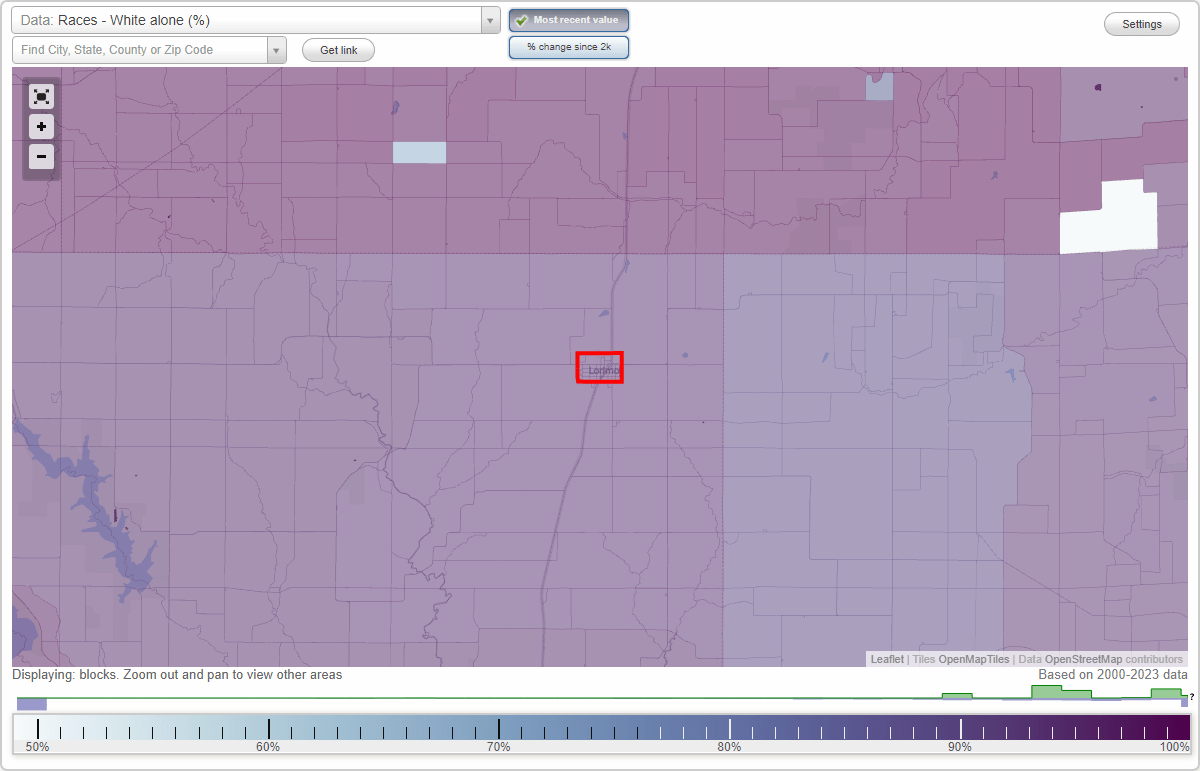Click the fit-to-bounds icon above zoom controls
Screen dimensions: 1200x771
coord(41,96)
